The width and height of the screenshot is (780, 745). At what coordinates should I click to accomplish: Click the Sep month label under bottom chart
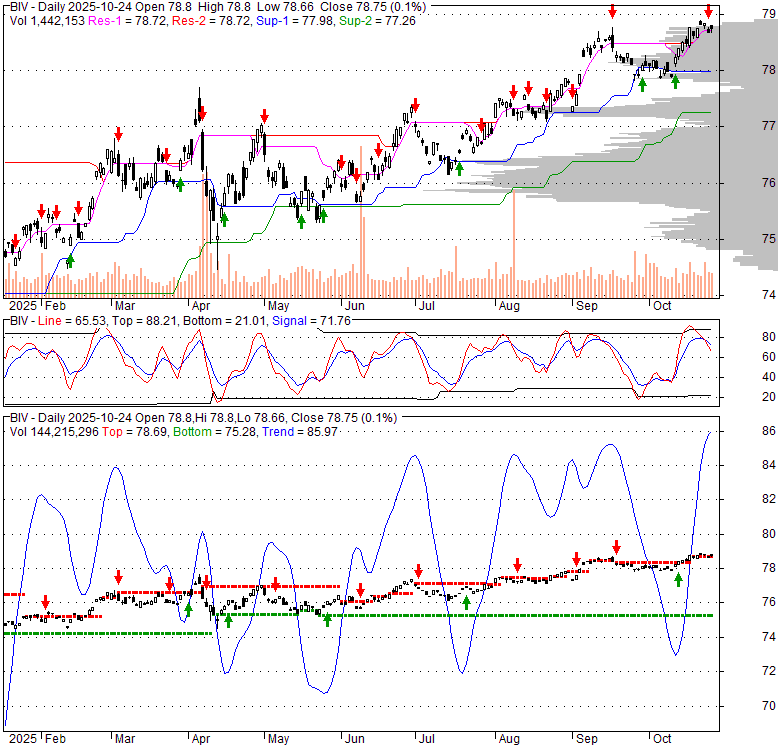tap(586, 739)
